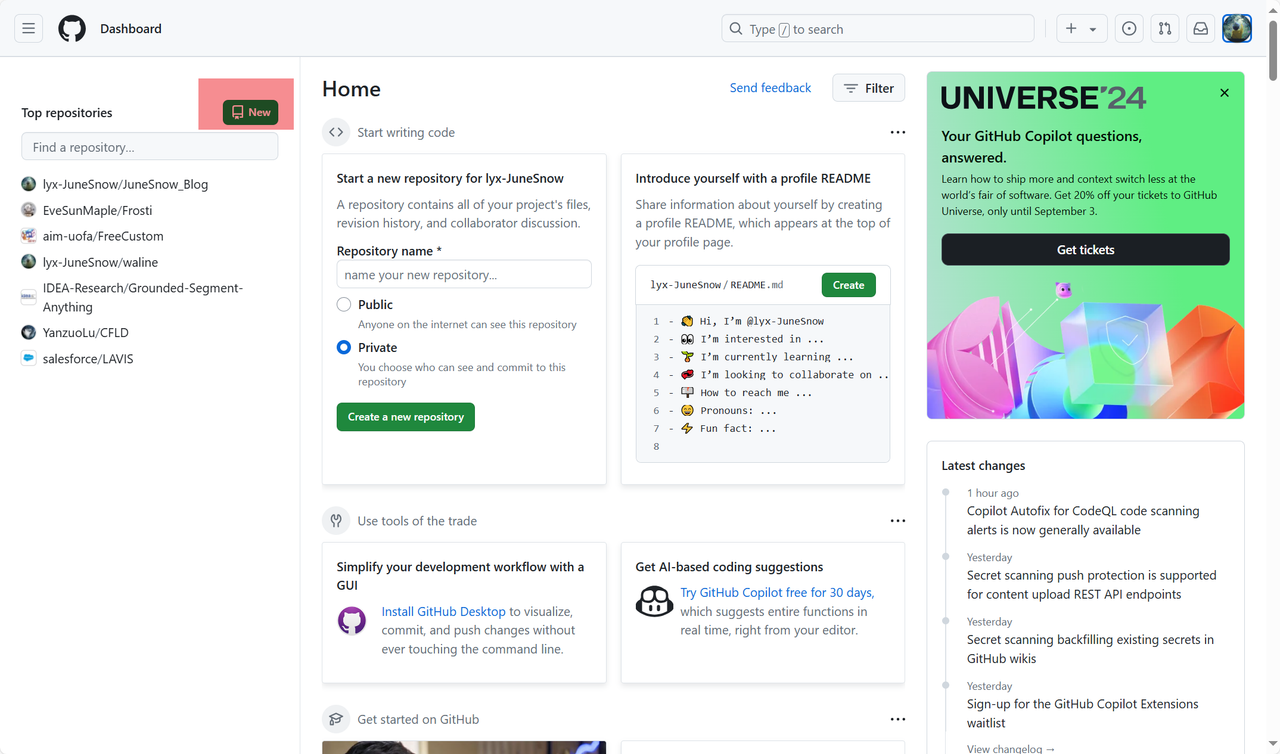The width and height of the screenshot is (1280, 754).
Task: Click the Copilot robot icon
Action: (x=655, y=601)
